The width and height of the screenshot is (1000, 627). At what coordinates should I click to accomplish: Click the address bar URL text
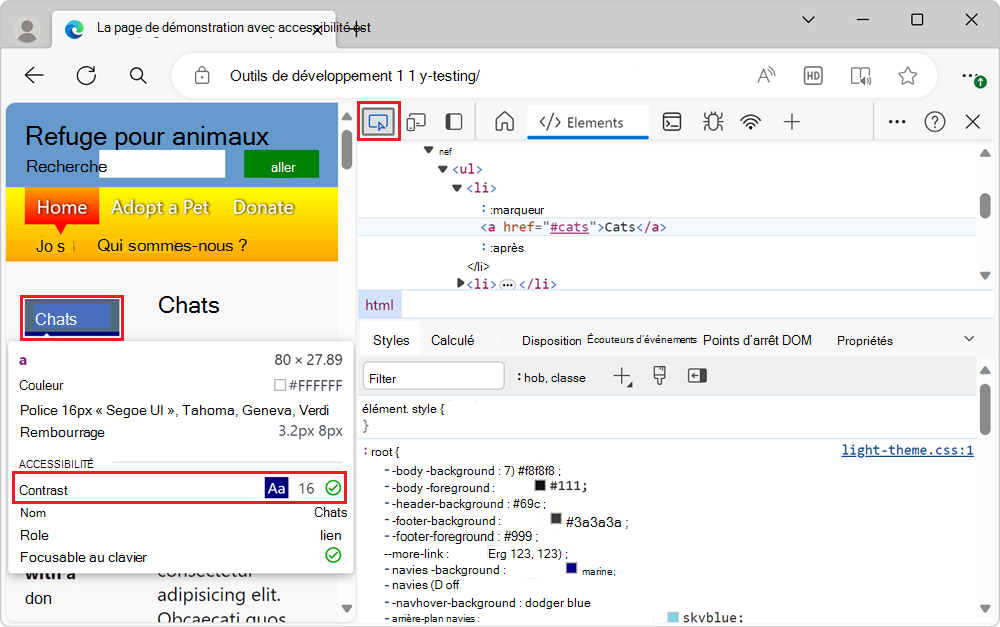pyautogui.click(x=355, y=76)
